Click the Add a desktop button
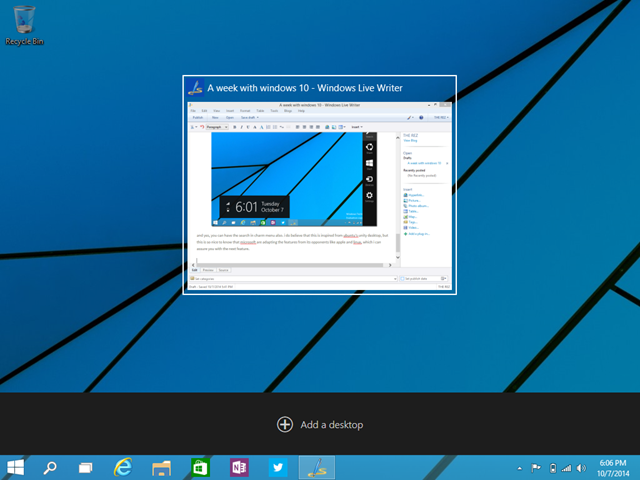The width and height of the screenshot is (640, 480). coord(320,425)
